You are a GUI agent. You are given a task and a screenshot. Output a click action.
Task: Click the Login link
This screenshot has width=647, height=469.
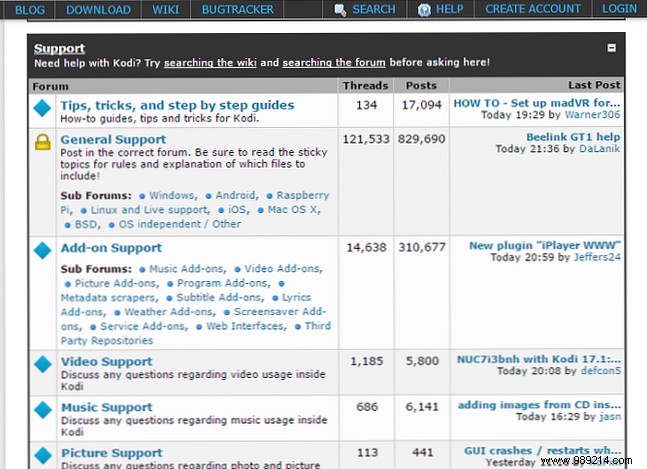(x=619, y=10)
